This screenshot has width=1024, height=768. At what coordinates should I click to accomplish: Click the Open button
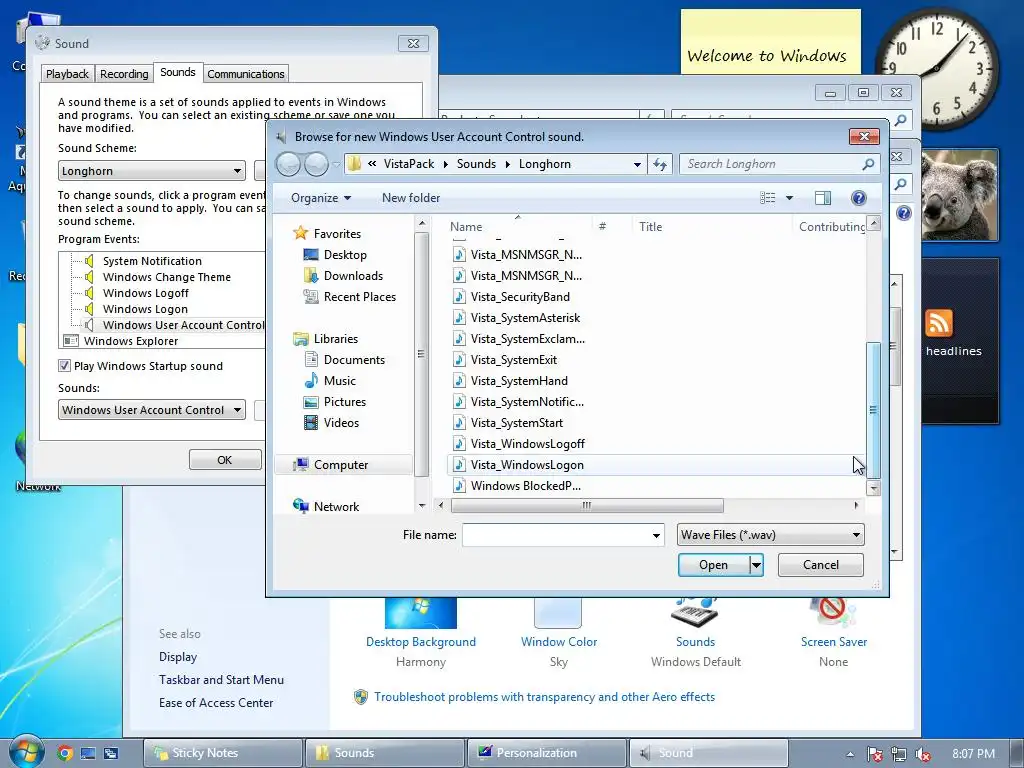pyautogui.click(x=713, y=565)
